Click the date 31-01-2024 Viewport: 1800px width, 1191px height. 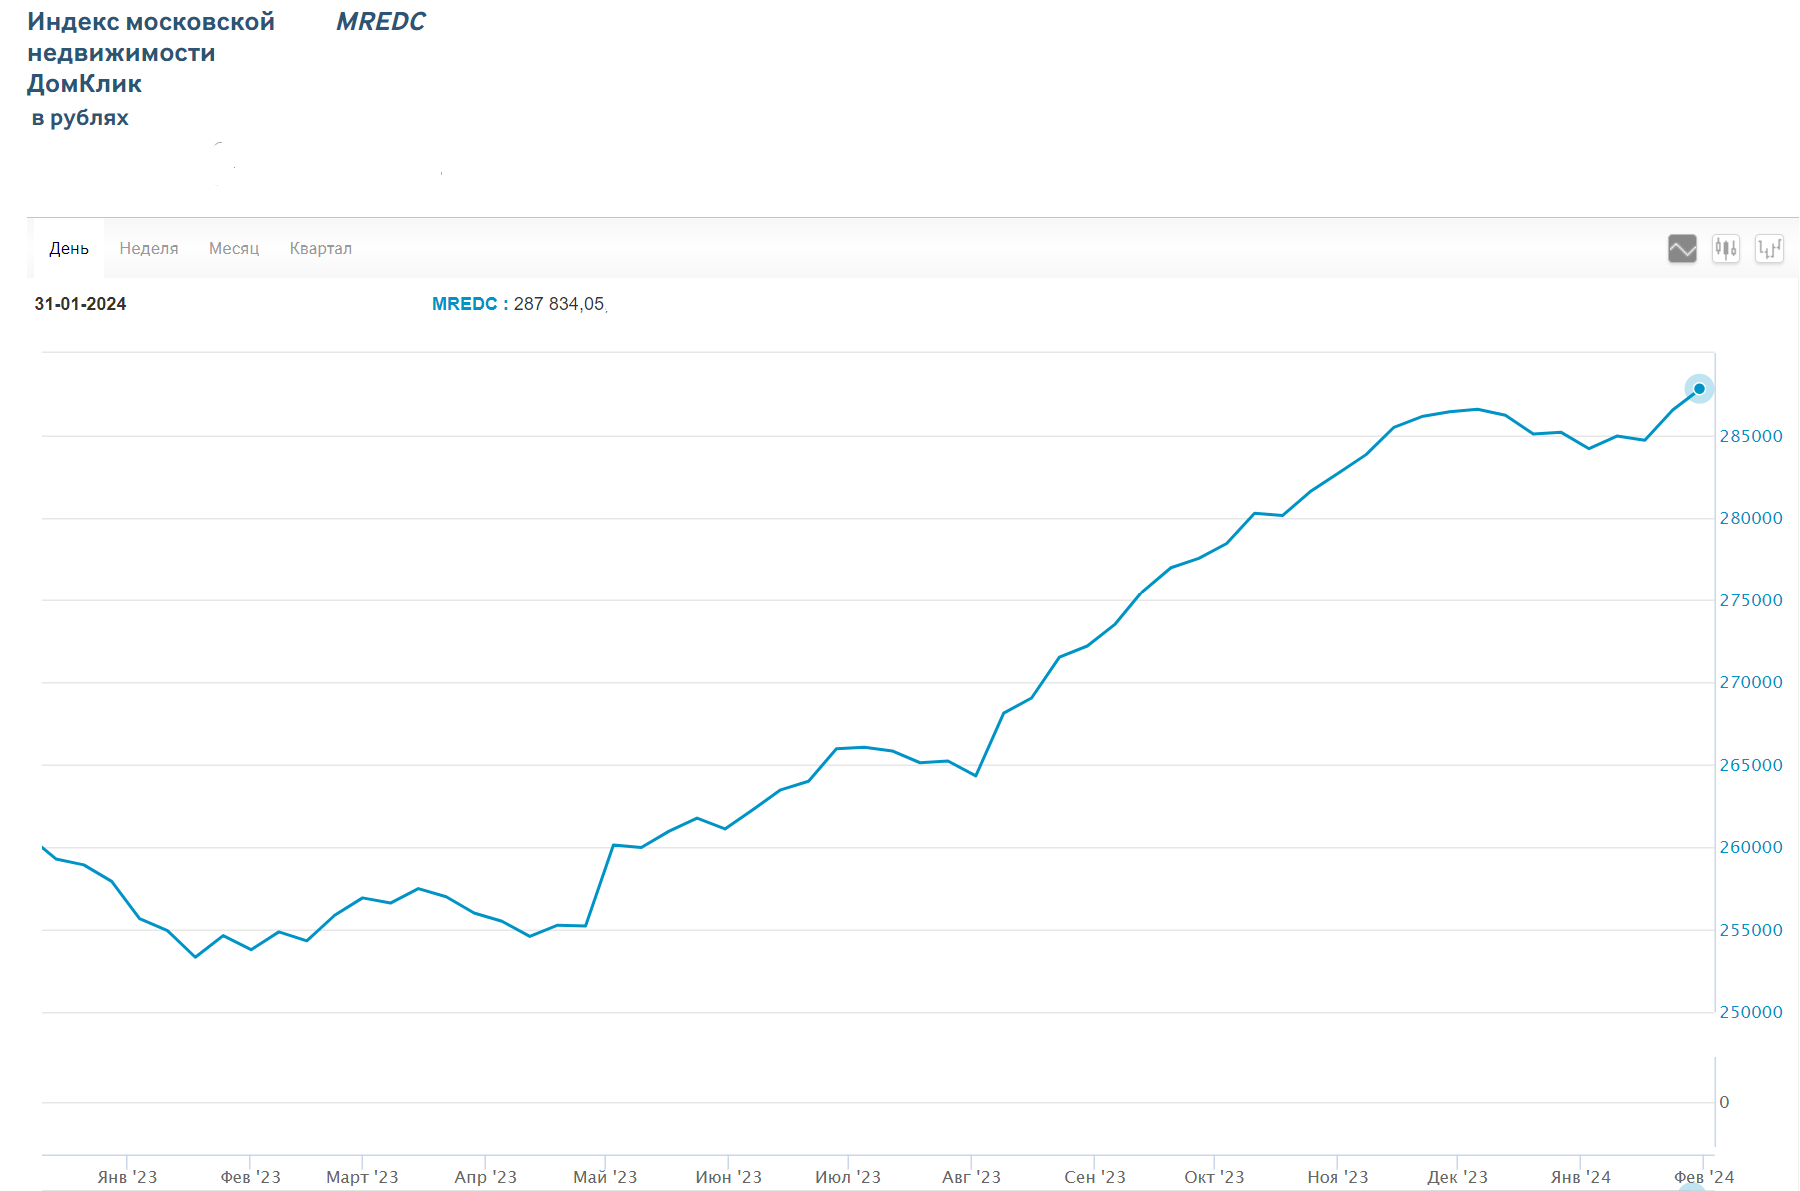pos(80,304)
